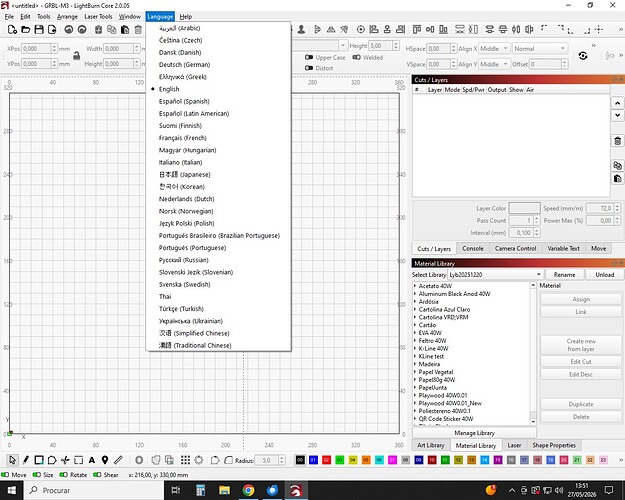Switch to the Art Library tab

431,445
